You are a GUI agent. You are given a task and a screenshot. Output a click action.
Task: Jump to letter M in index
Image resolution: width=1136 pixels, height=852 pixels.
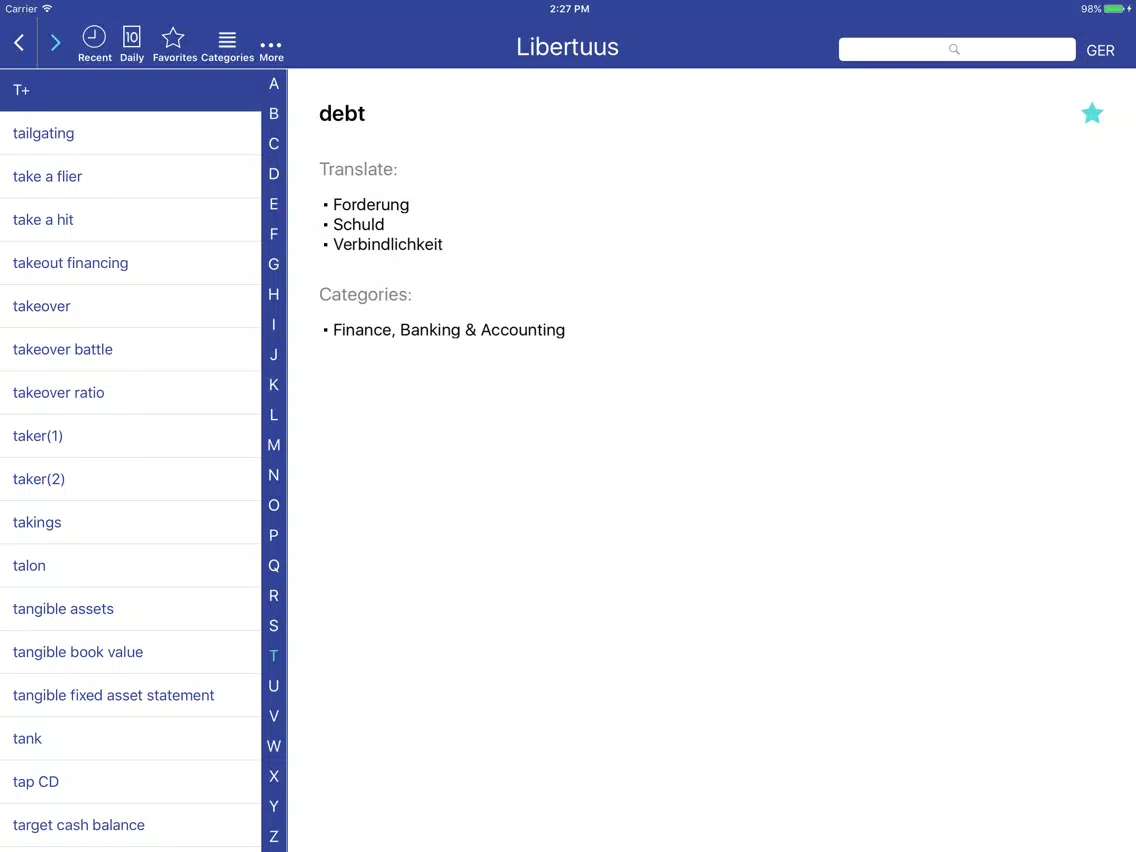[x=274, y=445]
